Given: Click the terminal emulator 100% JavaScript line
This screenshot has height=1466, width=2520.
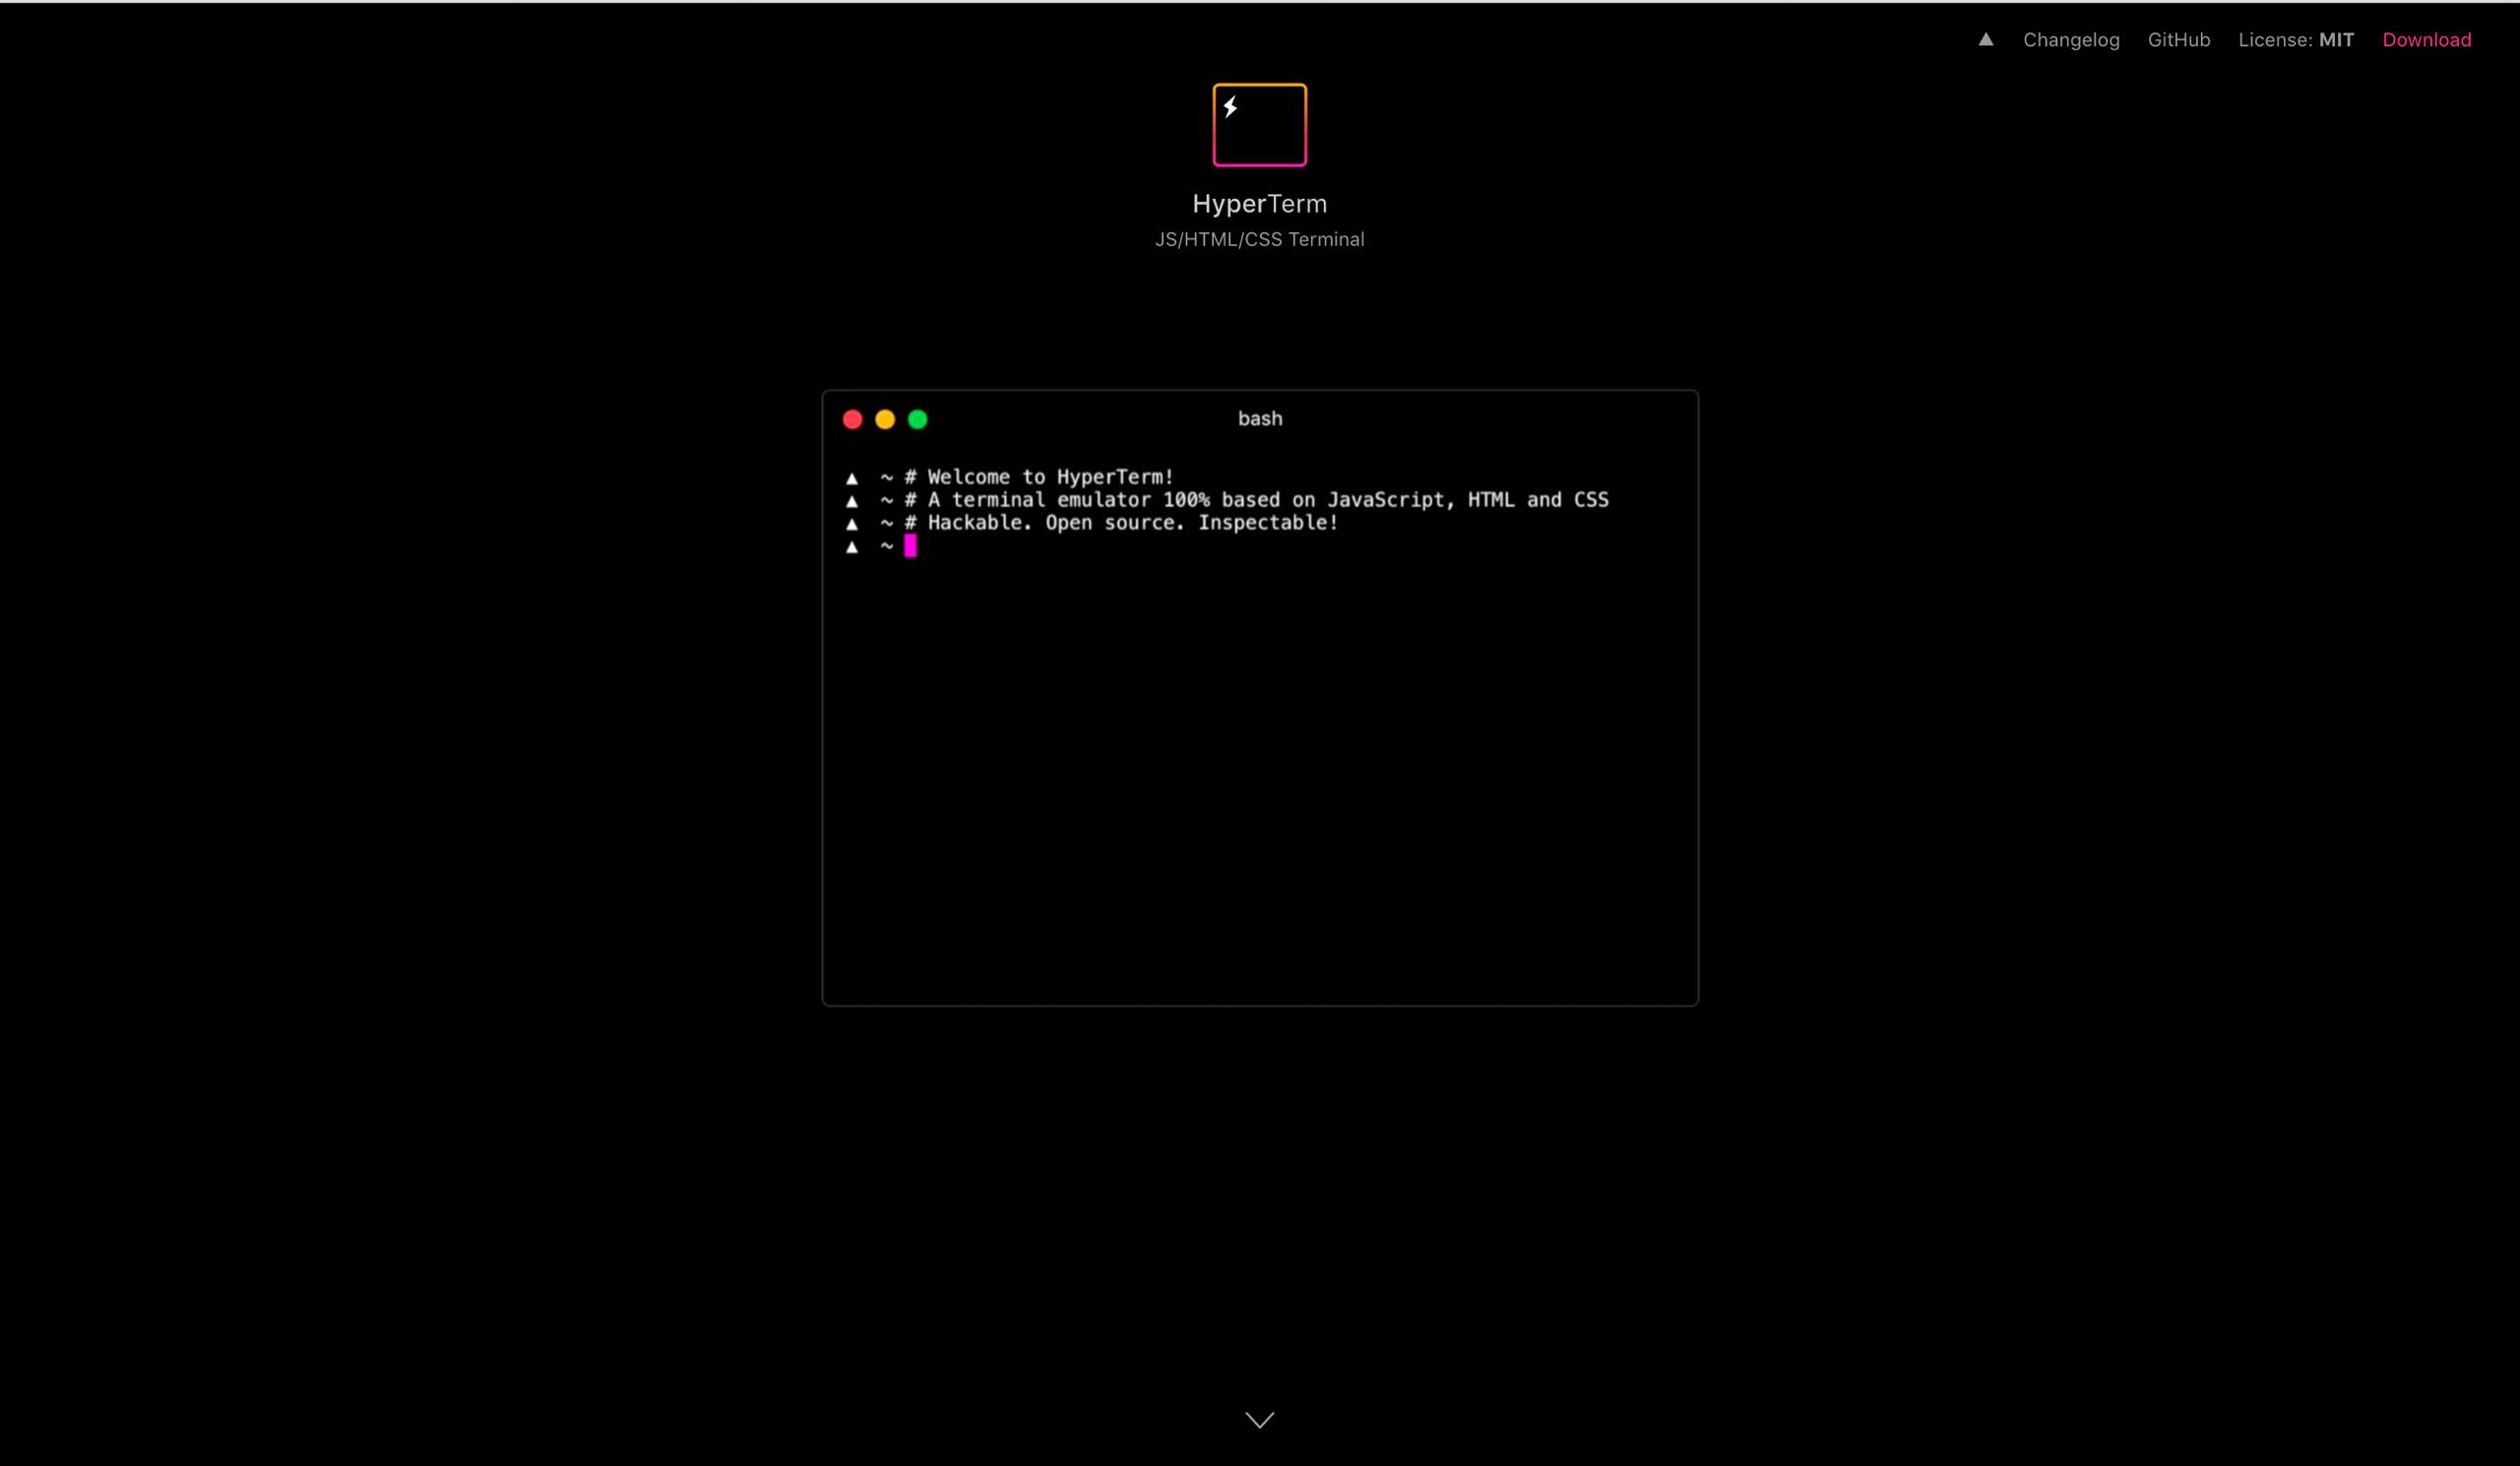Looking at the screenshot, I should pos(1267,500).
